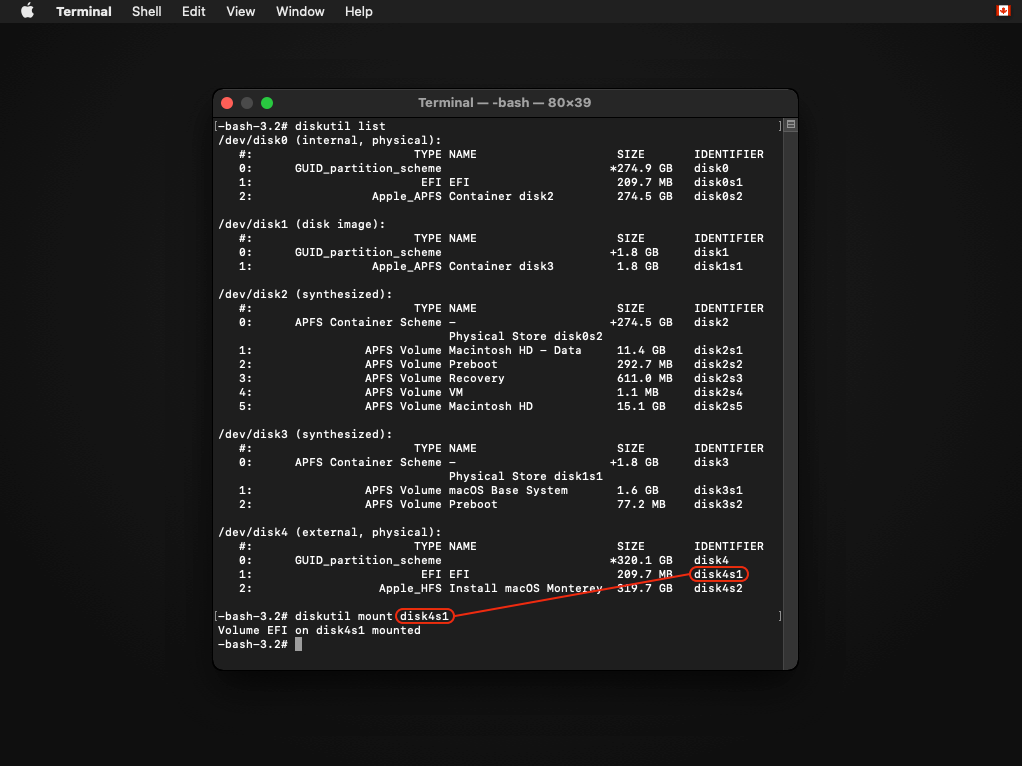Click the cursor at the last bash prompt

(298, 645)
